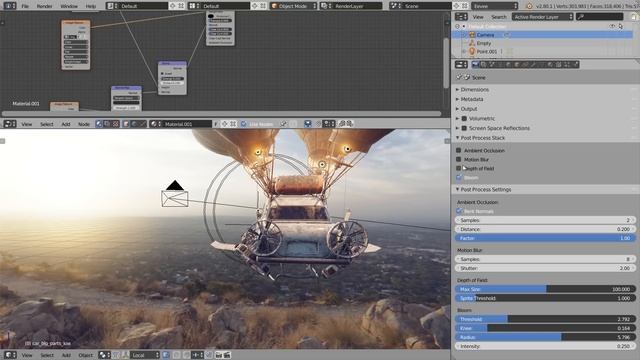Open the properties editor type icon
The width and height of the screenshot is (640, 360).
click(461, 64)
